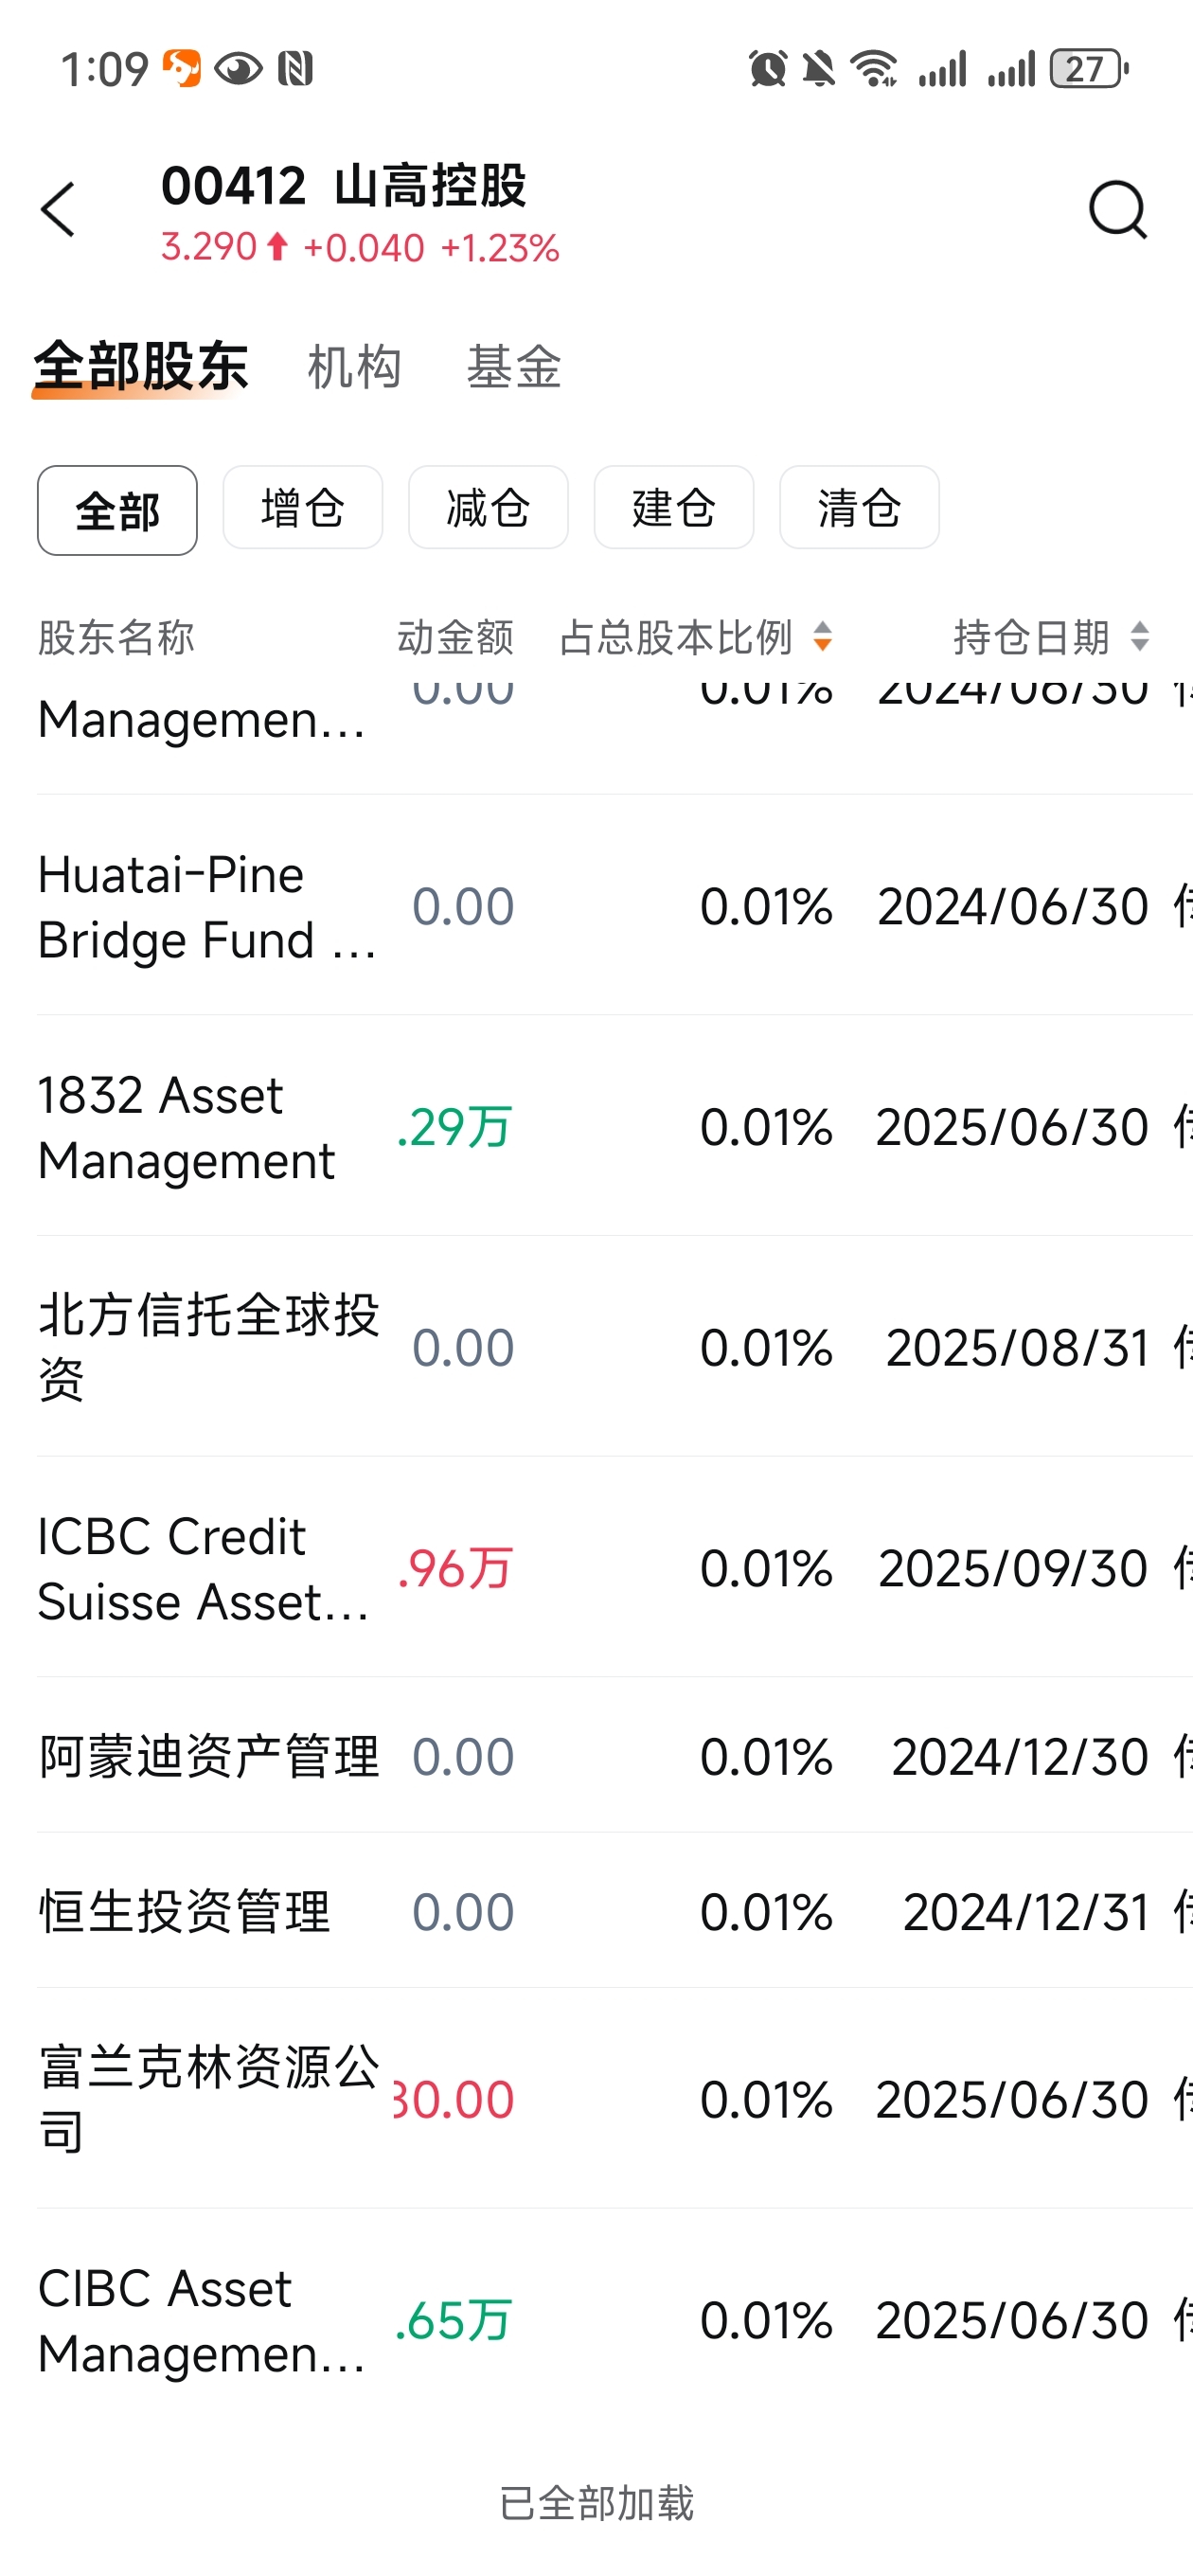The image size is (1193, 2576).
Task: Tap the alarm icon in status bar
Action: (x=767, y=69)
